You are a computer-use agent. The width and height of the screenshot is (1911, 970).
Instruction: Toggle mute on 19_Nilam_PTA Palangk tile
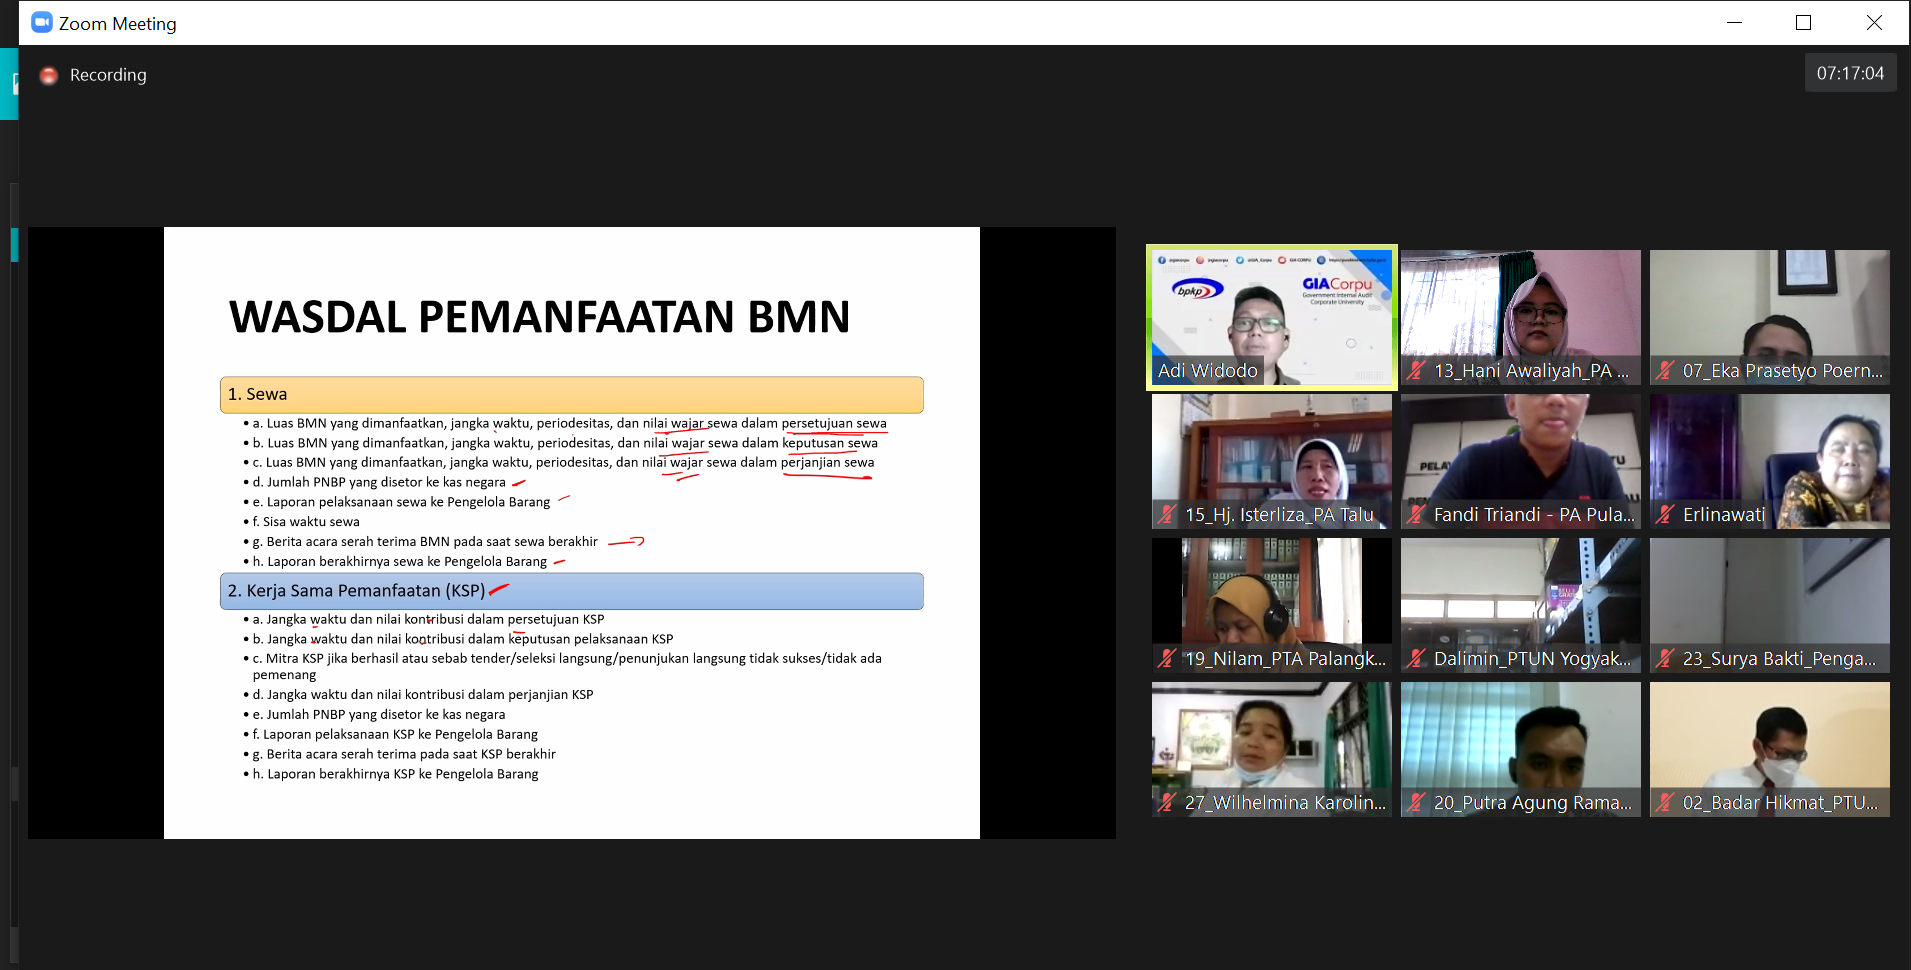click(1165, 658)
